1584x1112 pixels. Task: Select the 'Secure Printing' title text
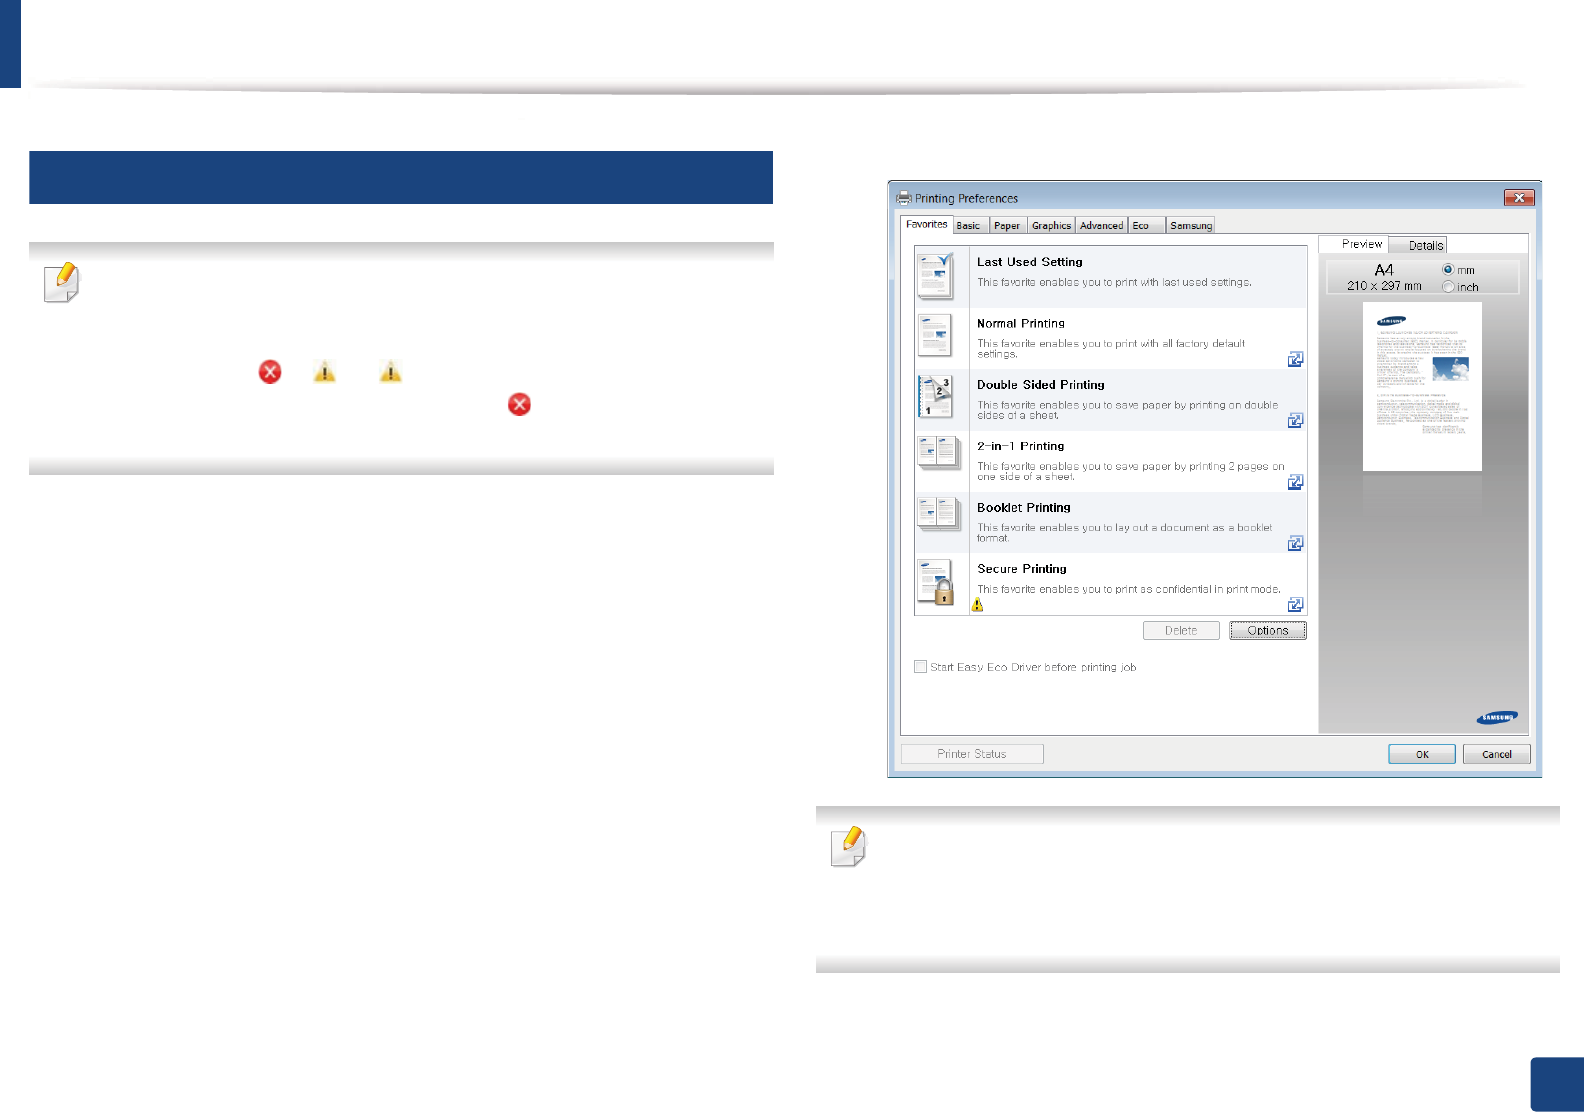[x=1021, y=569]
